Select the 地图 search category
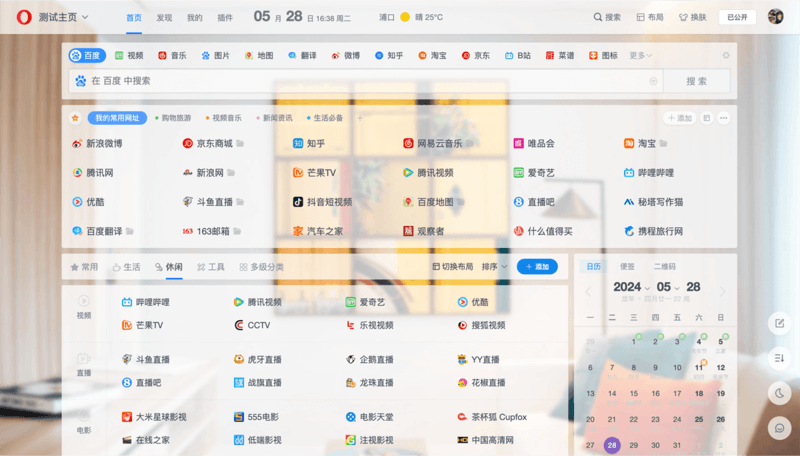 [259, 56]
